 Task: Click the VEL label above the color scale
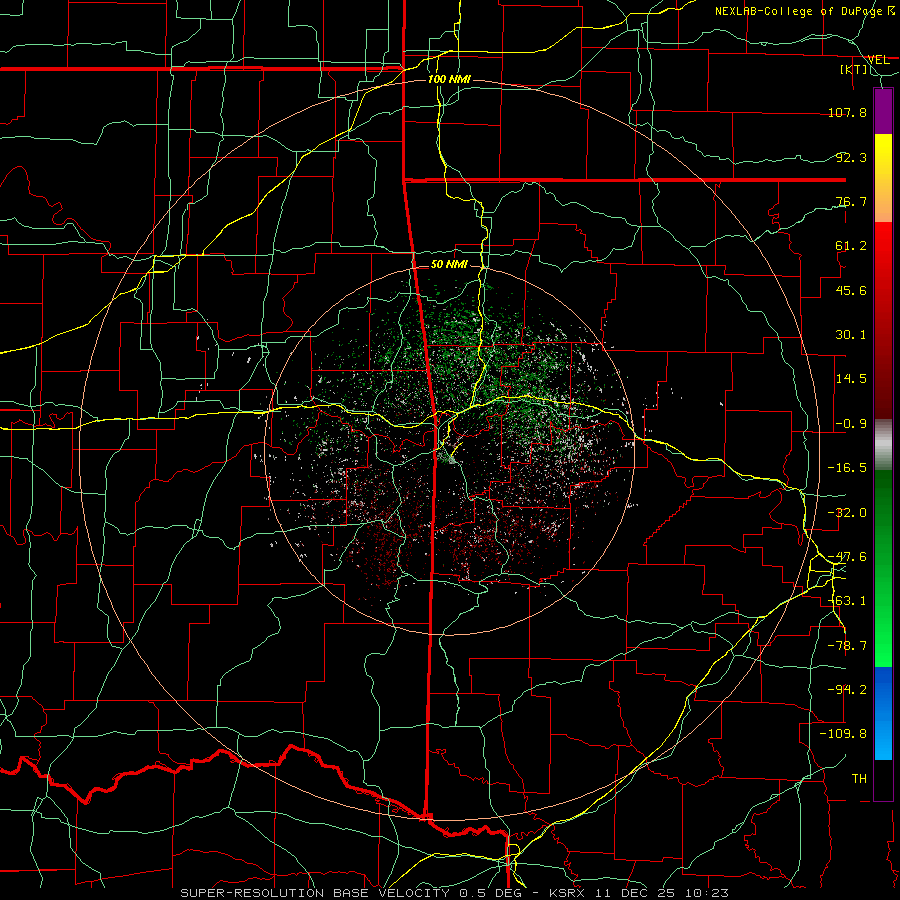(878, 60)
